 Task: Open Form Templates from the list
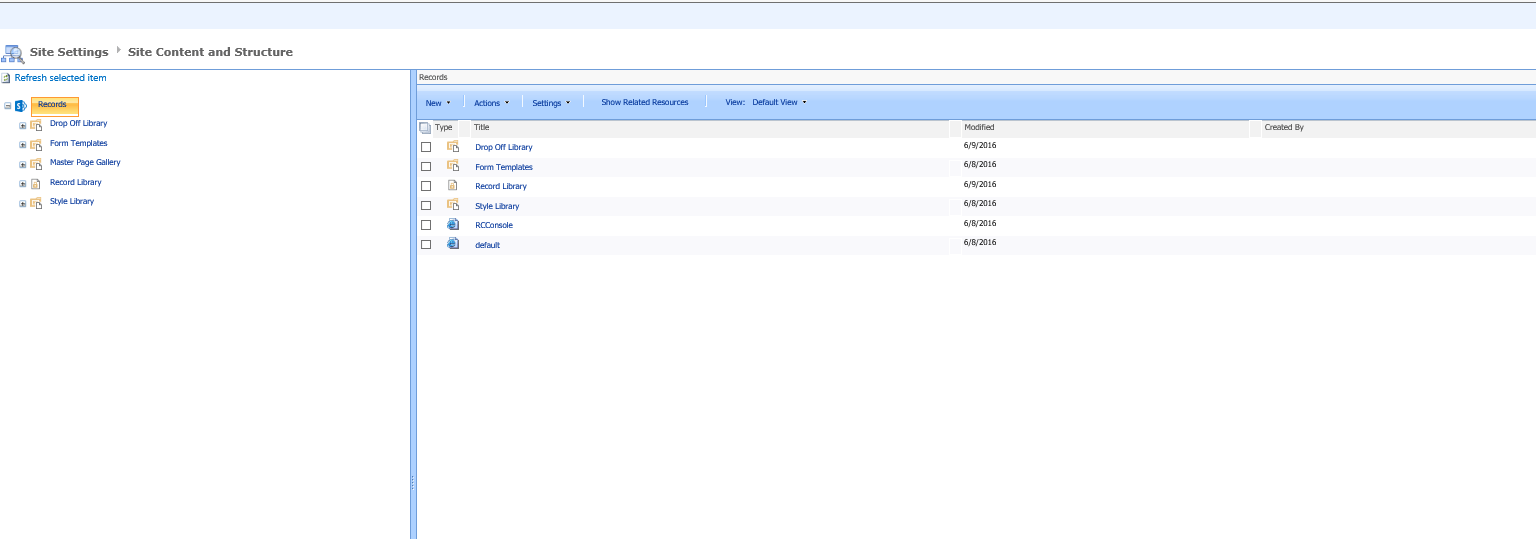[503, 167]
